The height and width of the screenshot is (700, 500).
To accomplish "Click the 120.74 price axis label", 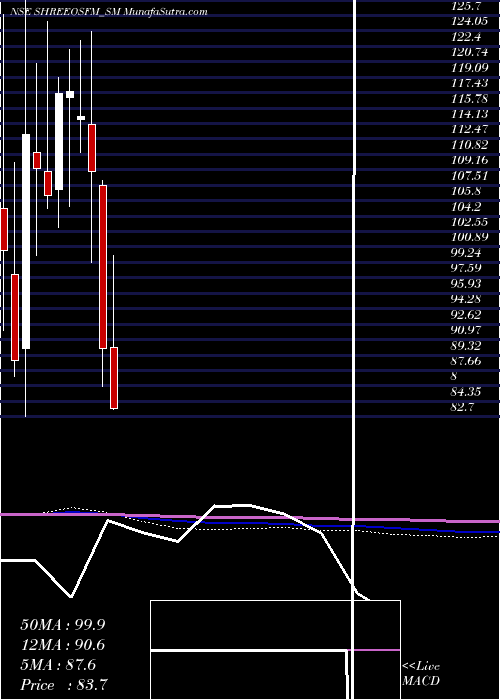I will coord(470,52).
